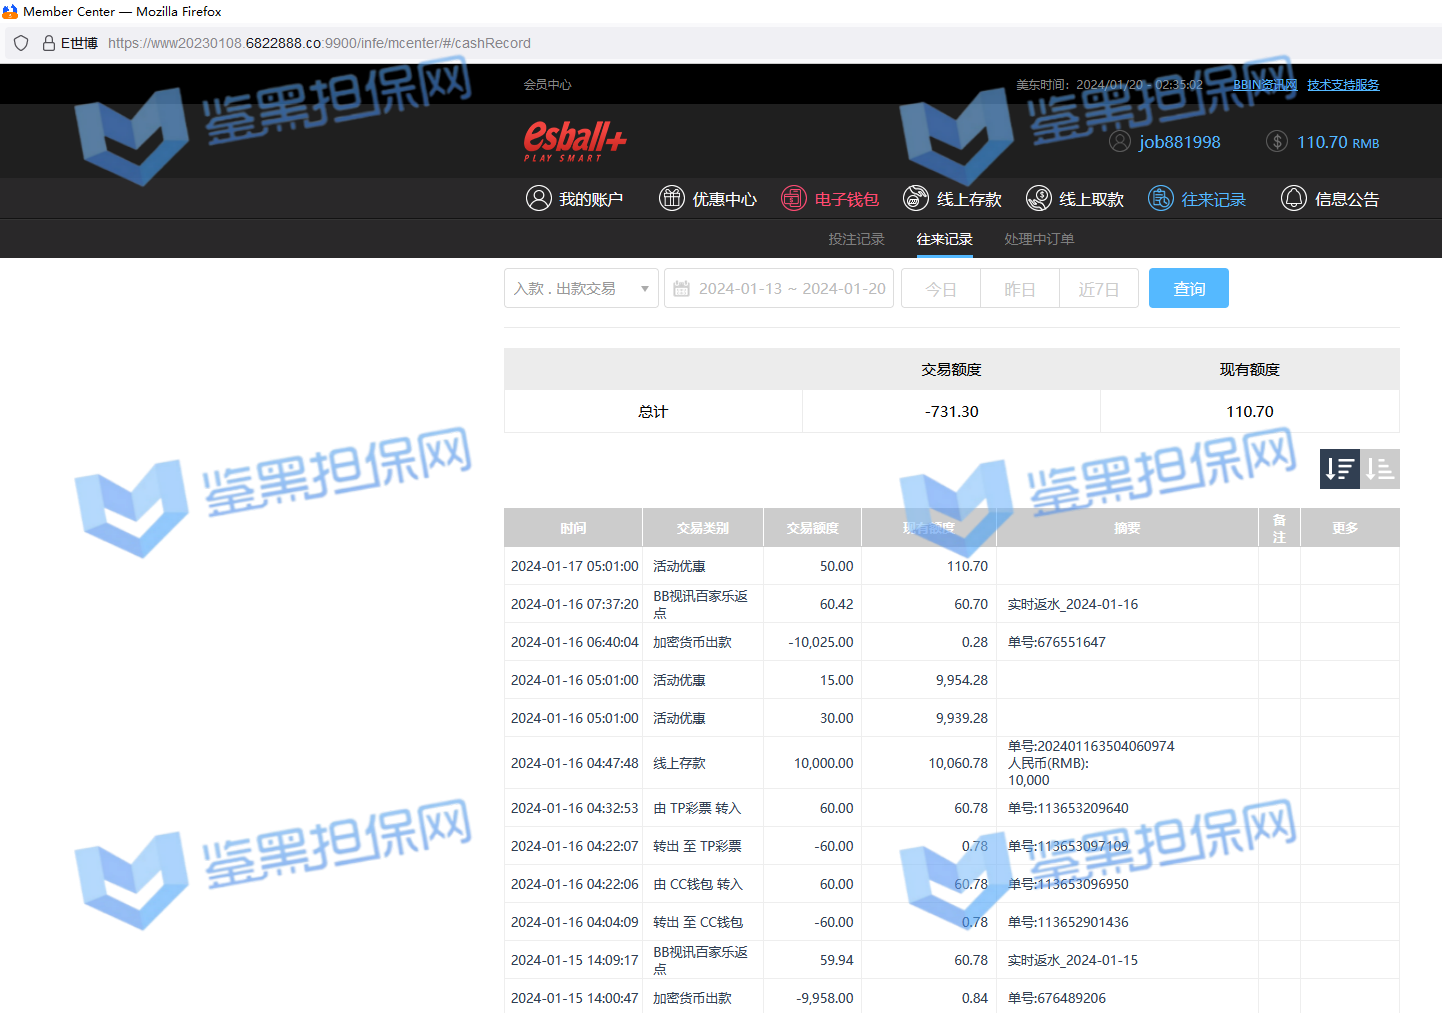Click the 我的账户 person icon
The image size is (1442, 1013).
(x=538, y=199)
